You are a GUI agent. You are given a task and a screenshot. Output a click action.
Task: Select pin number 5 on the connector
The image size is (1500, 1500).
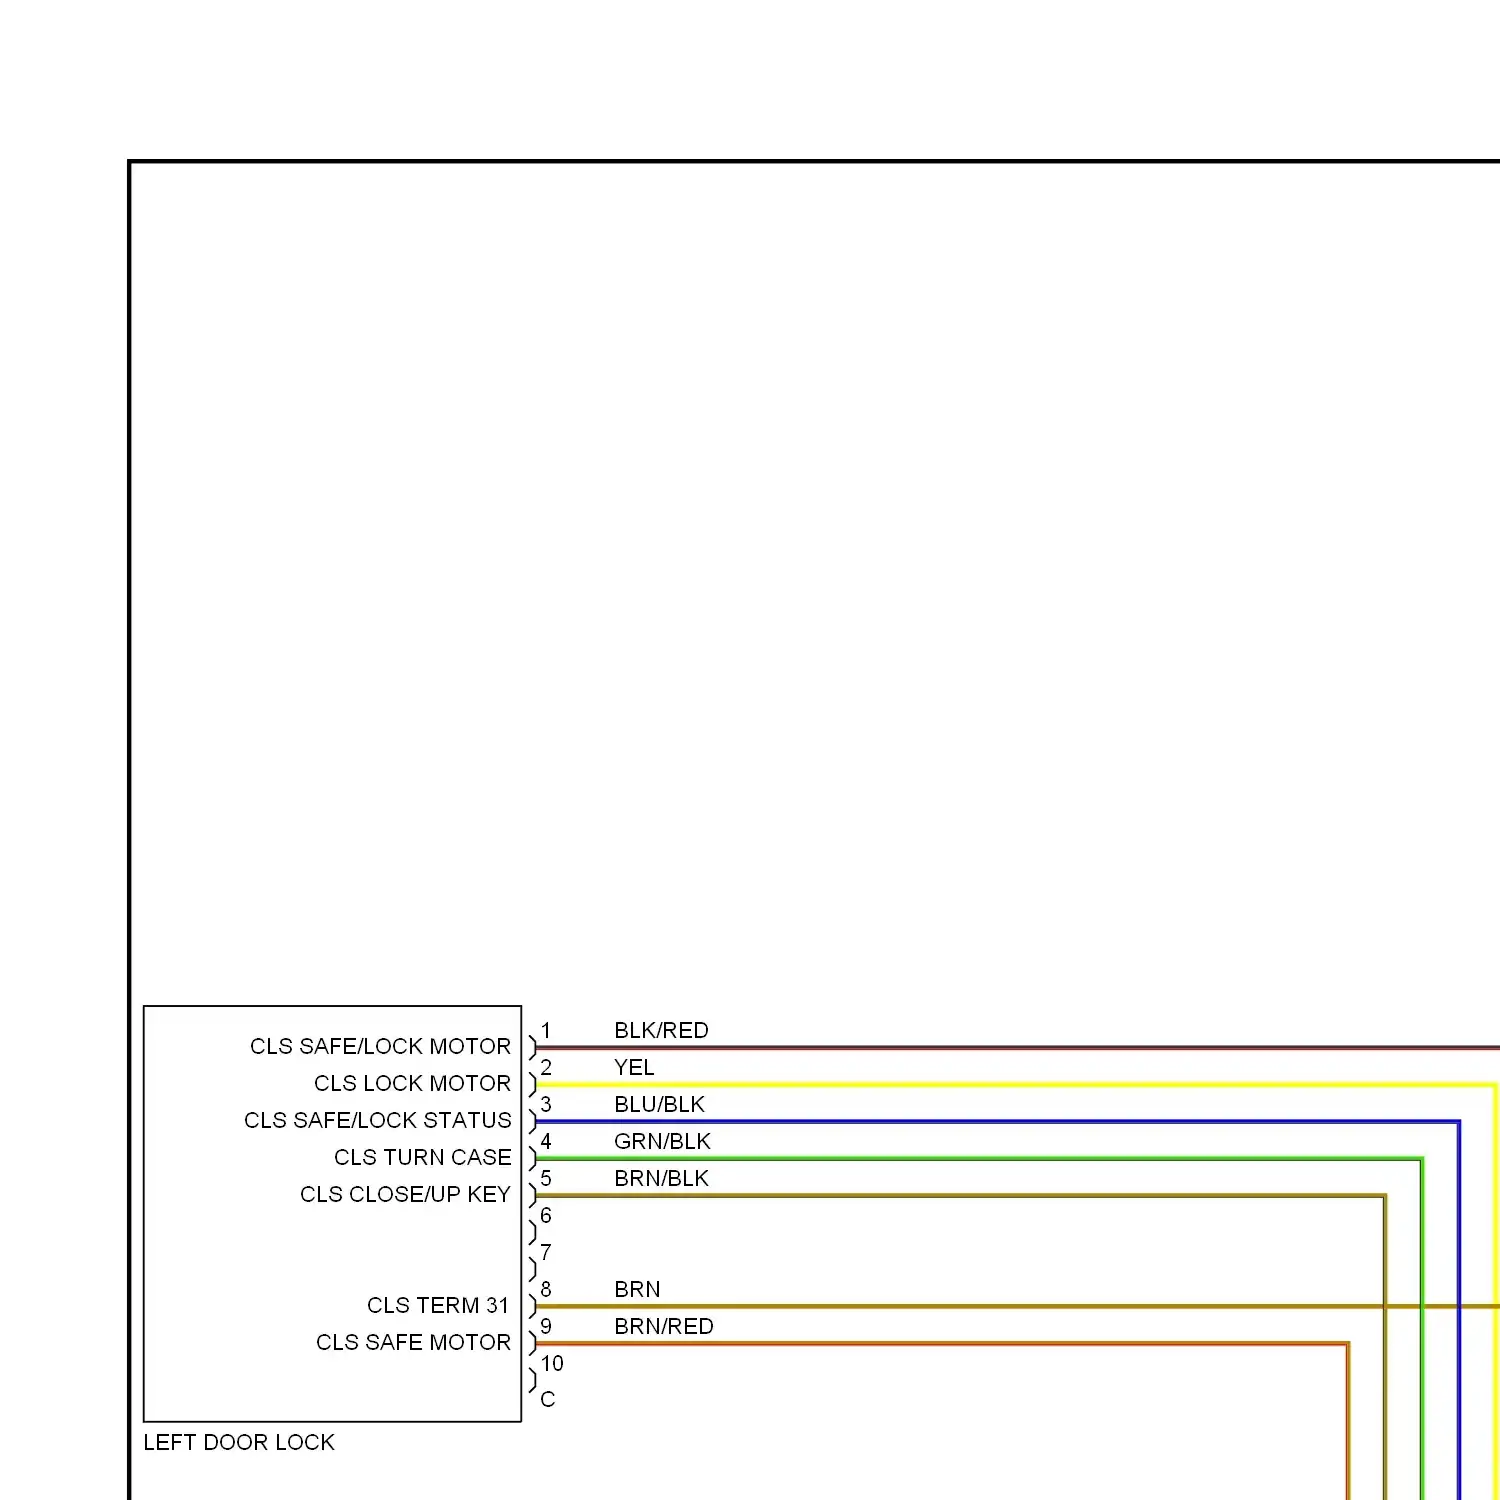(x=546, y=1178)
